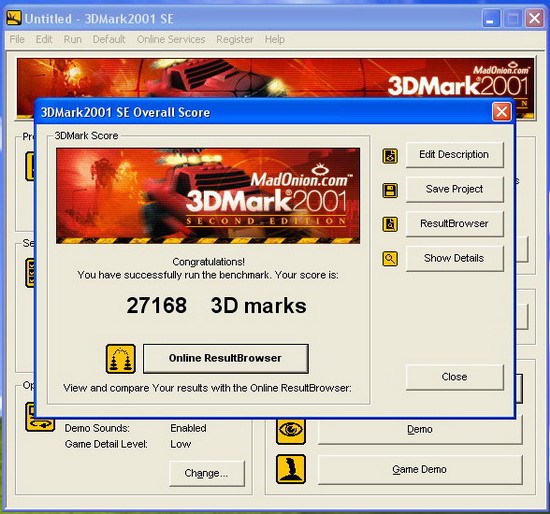
Task: Click the Close button in score dialog
Action: [454, 377]
